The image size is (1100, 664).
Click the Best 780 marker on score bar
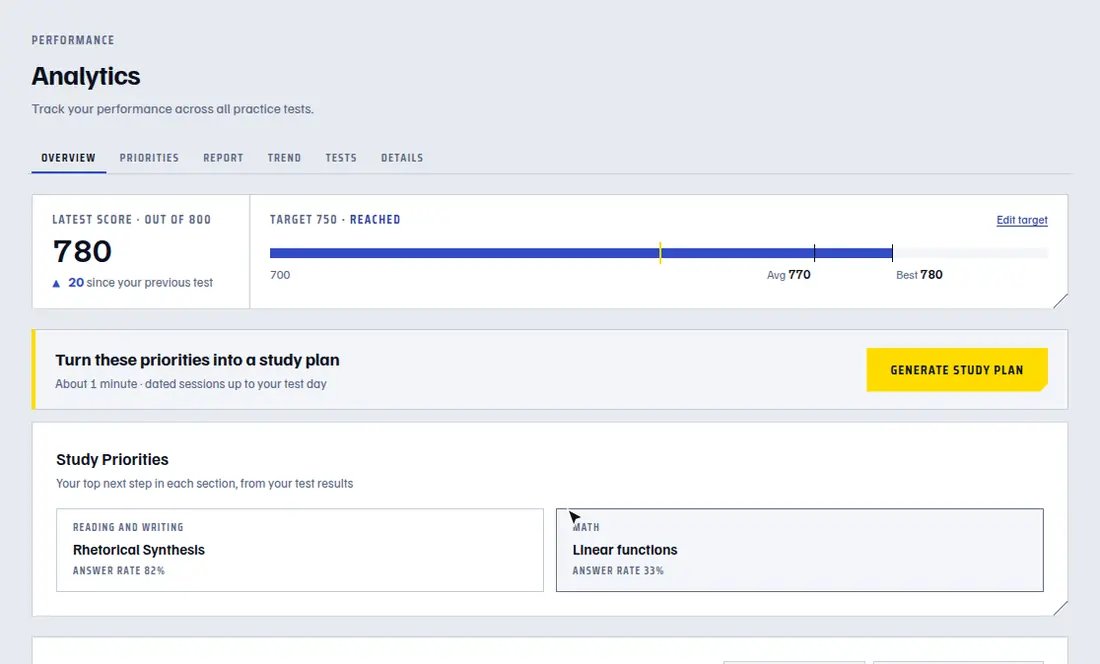point(892,252)
